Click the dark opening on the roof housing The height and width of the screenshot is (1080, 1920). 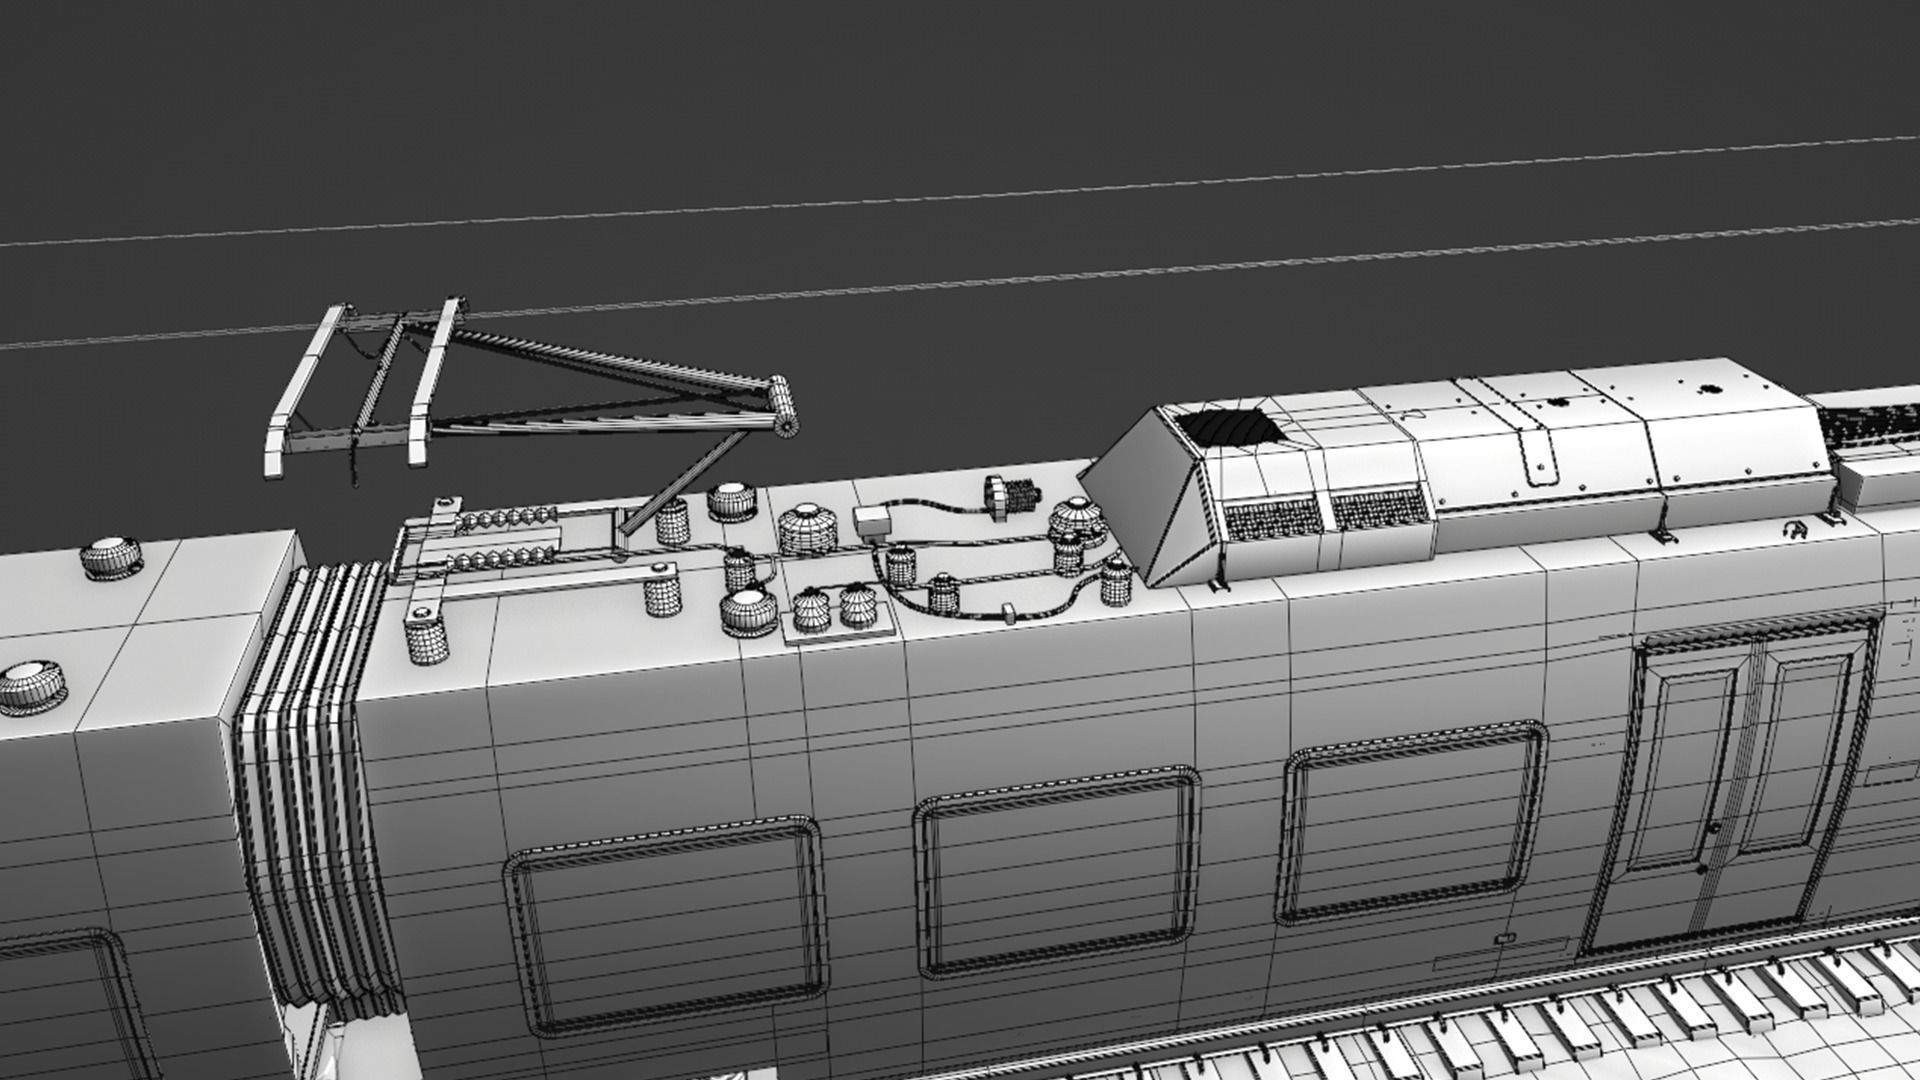pos(1228,428)
